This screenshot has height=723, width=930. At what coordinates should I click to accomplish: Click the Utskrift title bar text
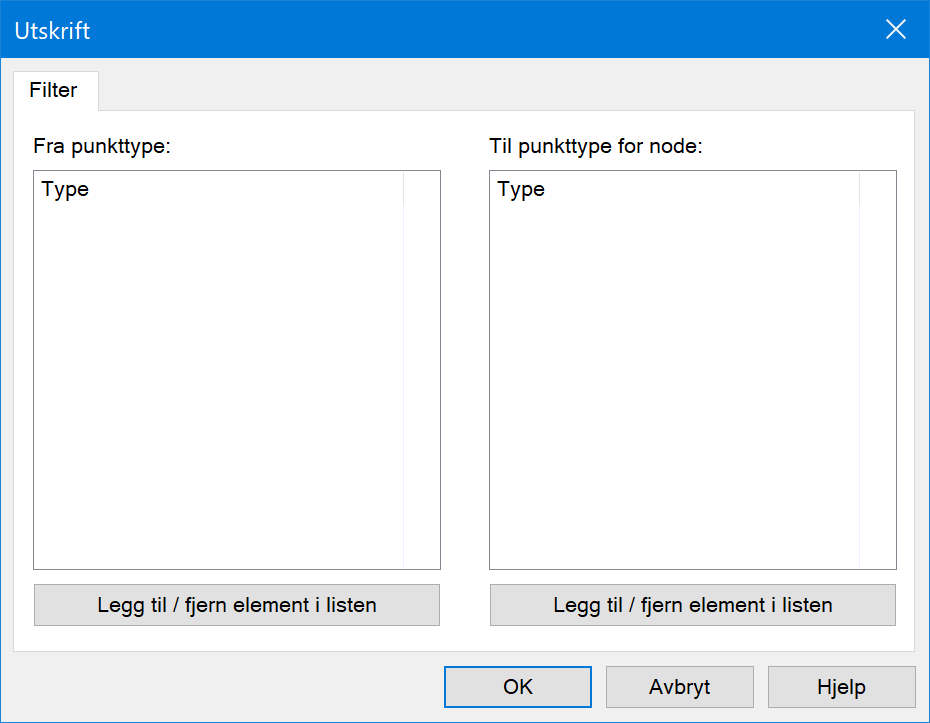coord(52,30)
